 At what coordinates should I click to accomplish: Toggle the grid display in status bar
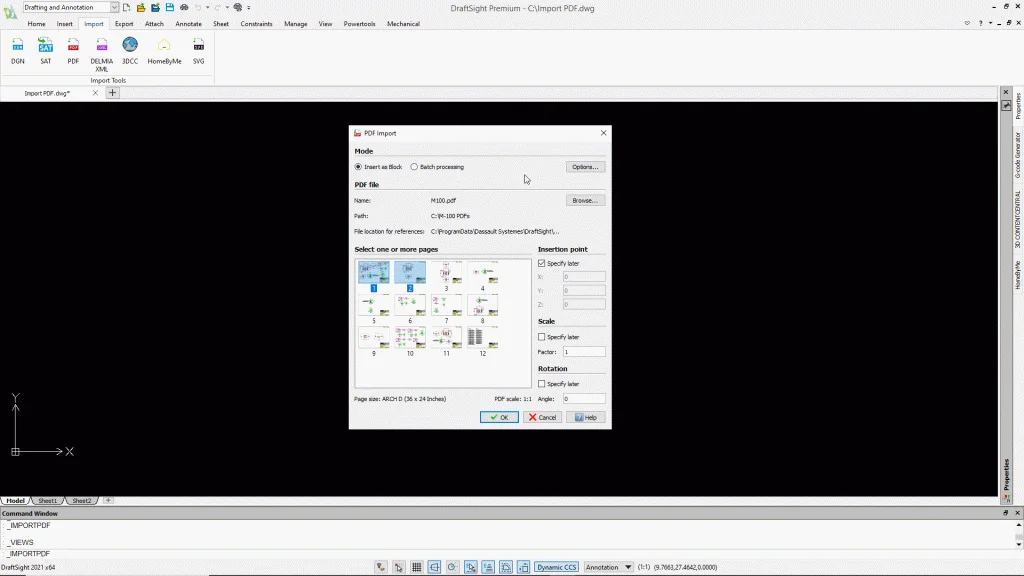(417, 567)
